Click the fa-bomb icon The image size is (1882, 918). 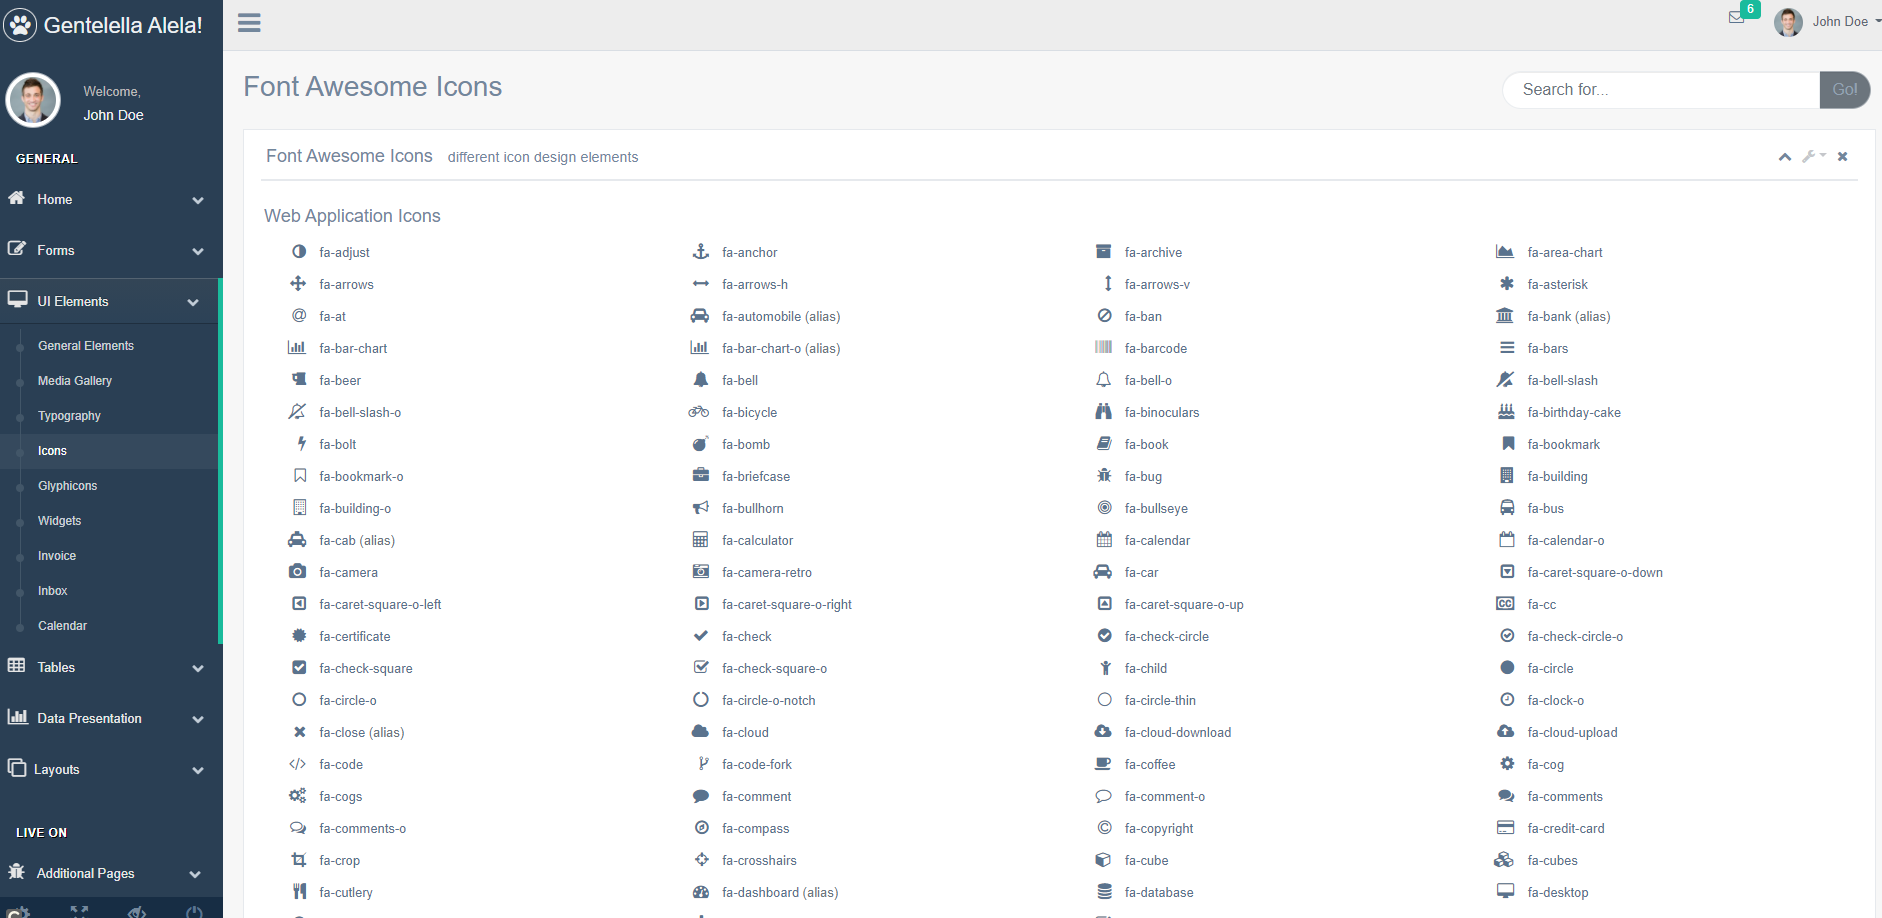click(701, 444)
